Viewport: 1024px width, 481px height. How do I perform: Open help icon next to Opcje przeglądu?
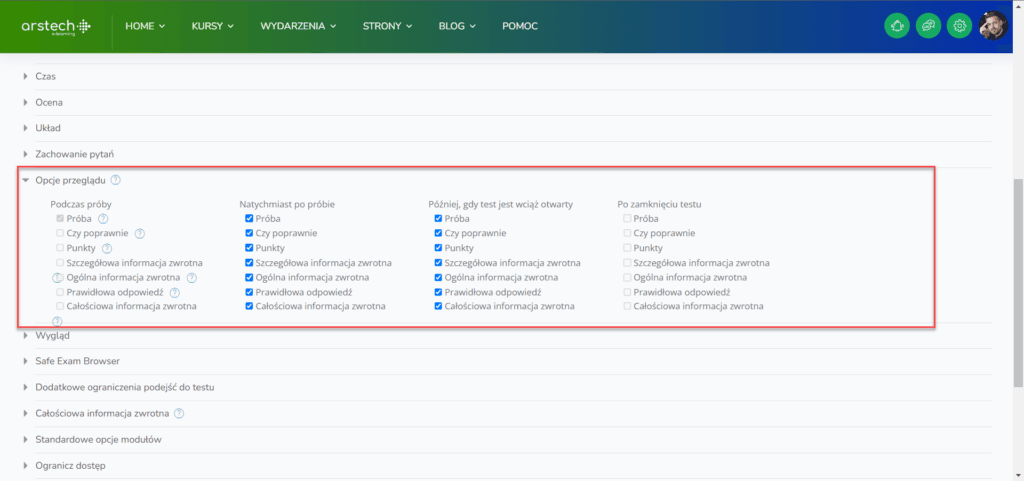pyautogui.click(x=116, y=180)
